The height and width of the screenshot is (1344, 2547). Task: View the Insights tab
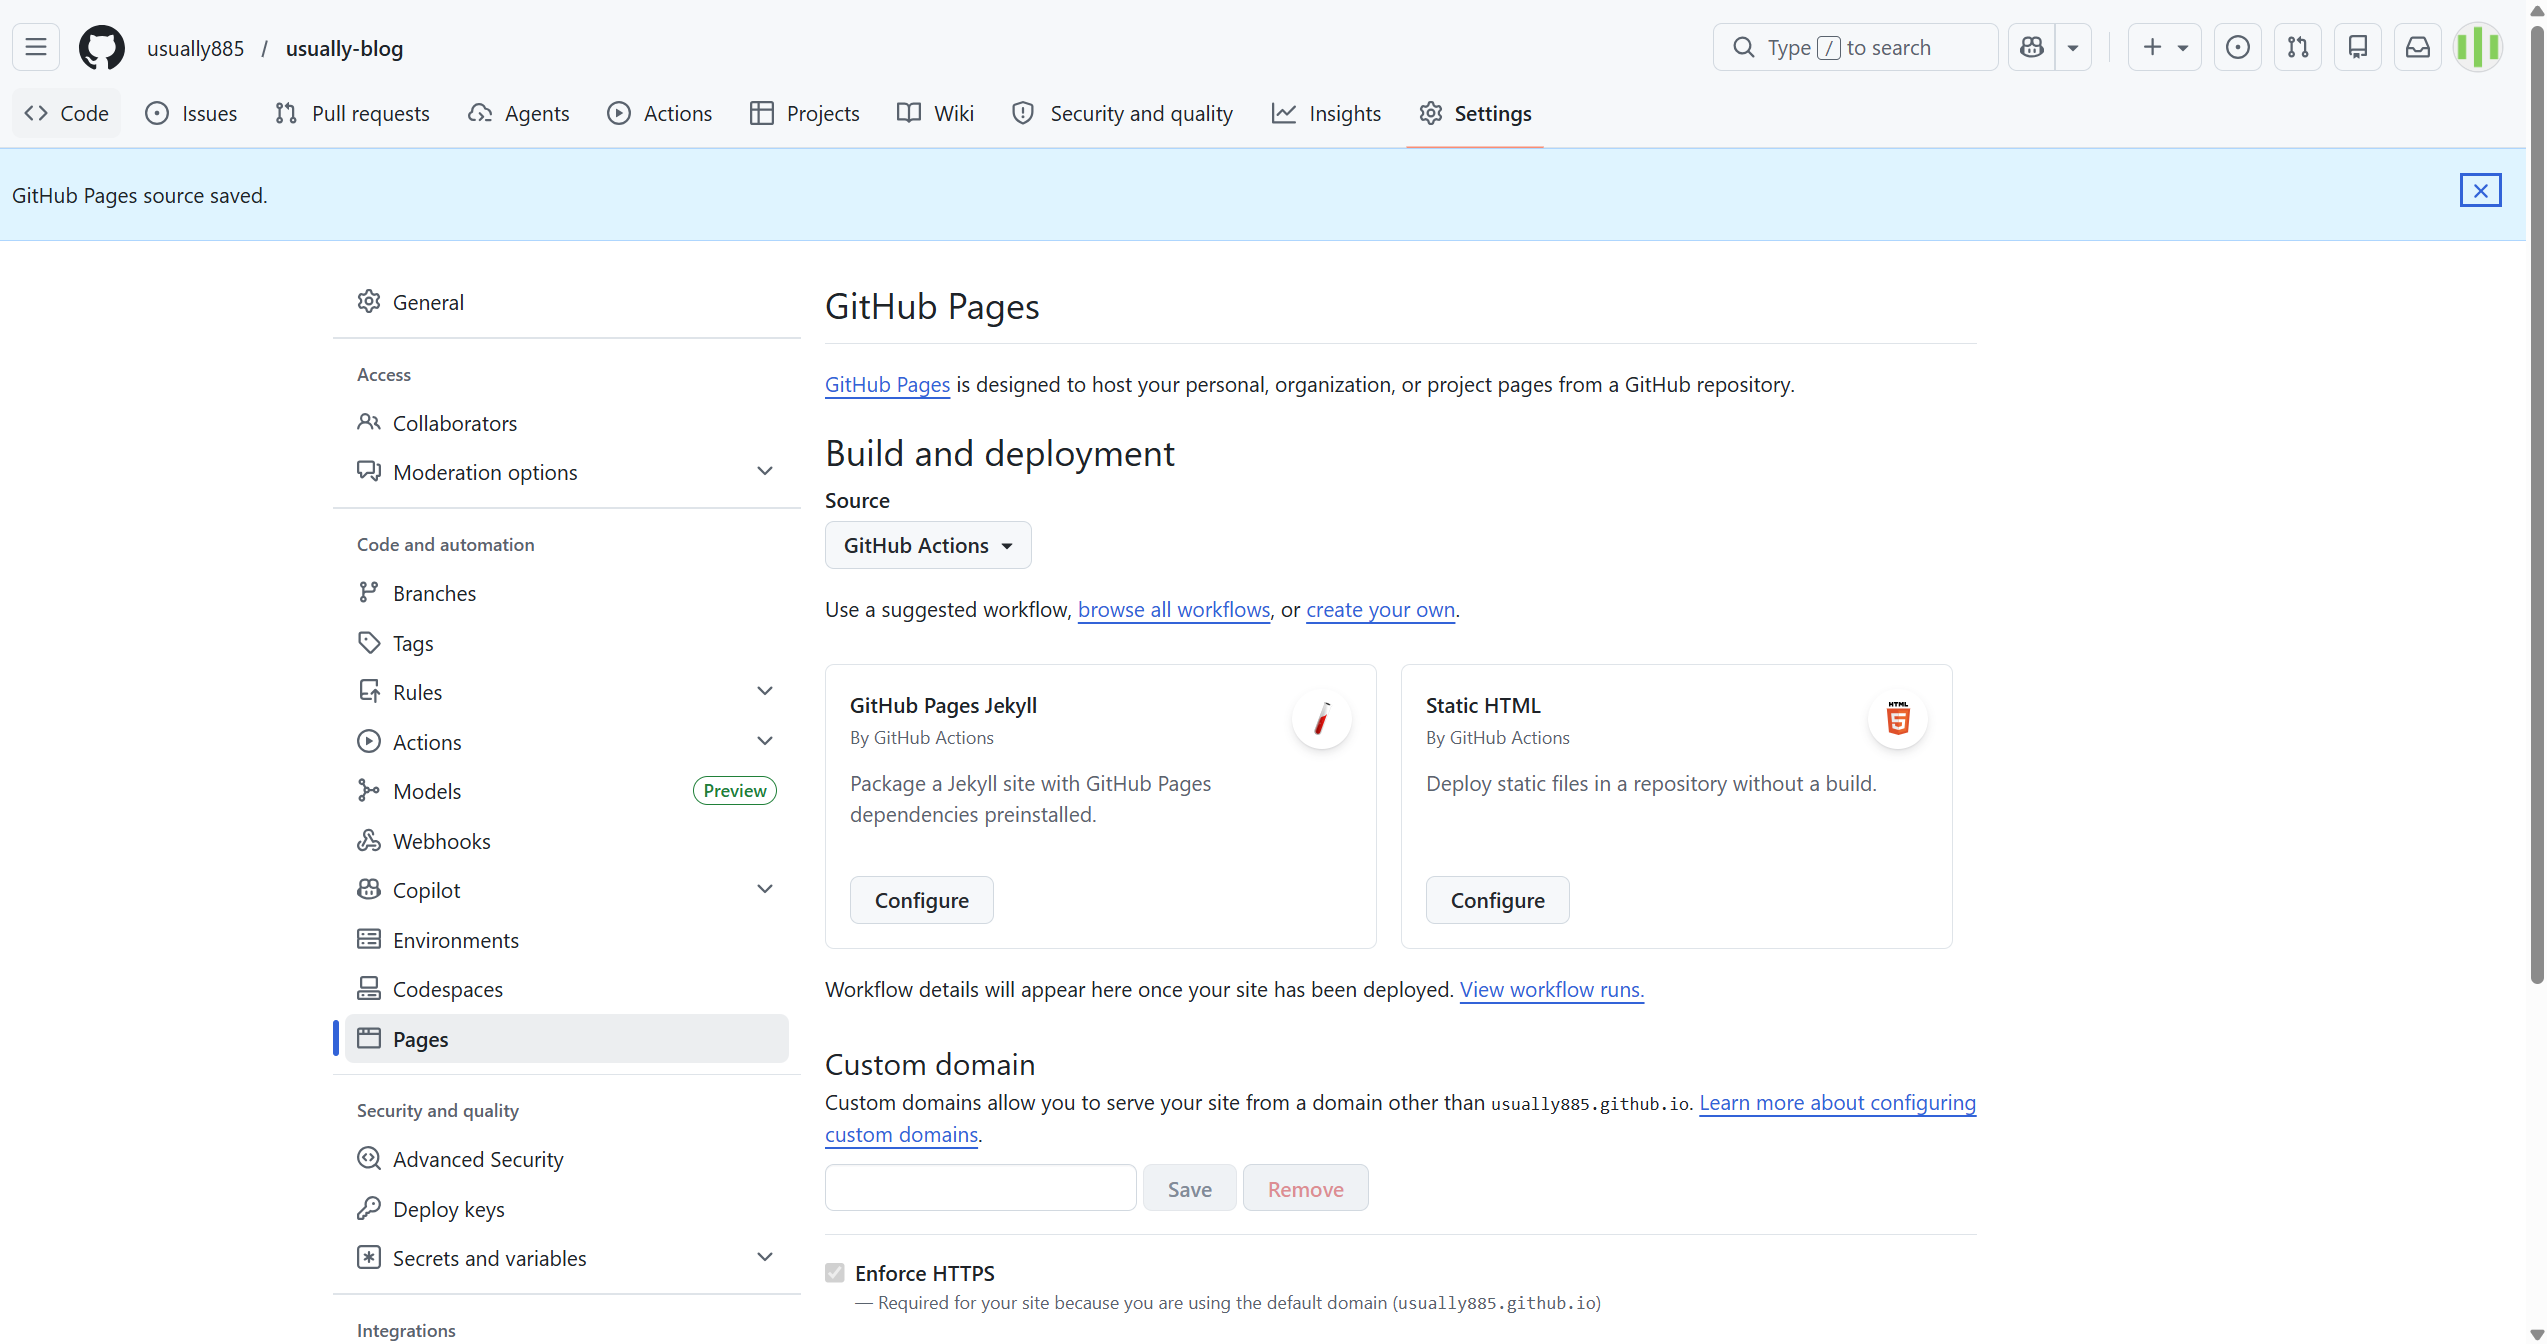coord(1326,113)
